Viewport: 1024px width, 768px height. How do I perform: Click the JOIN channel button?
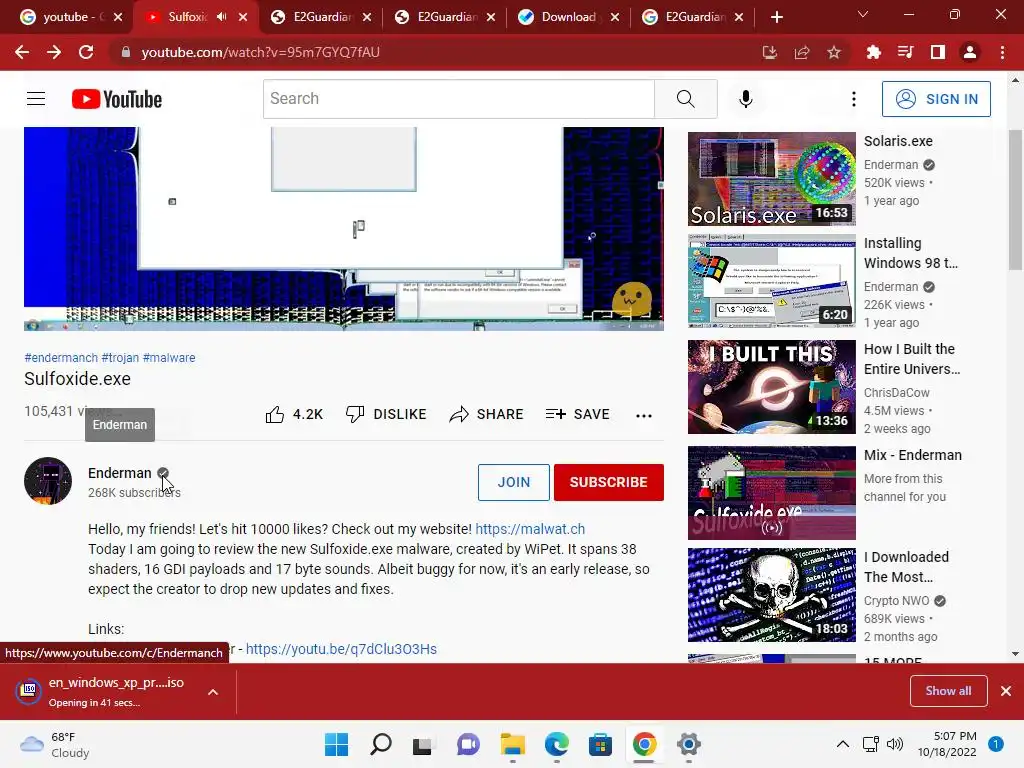coord(514,482)
